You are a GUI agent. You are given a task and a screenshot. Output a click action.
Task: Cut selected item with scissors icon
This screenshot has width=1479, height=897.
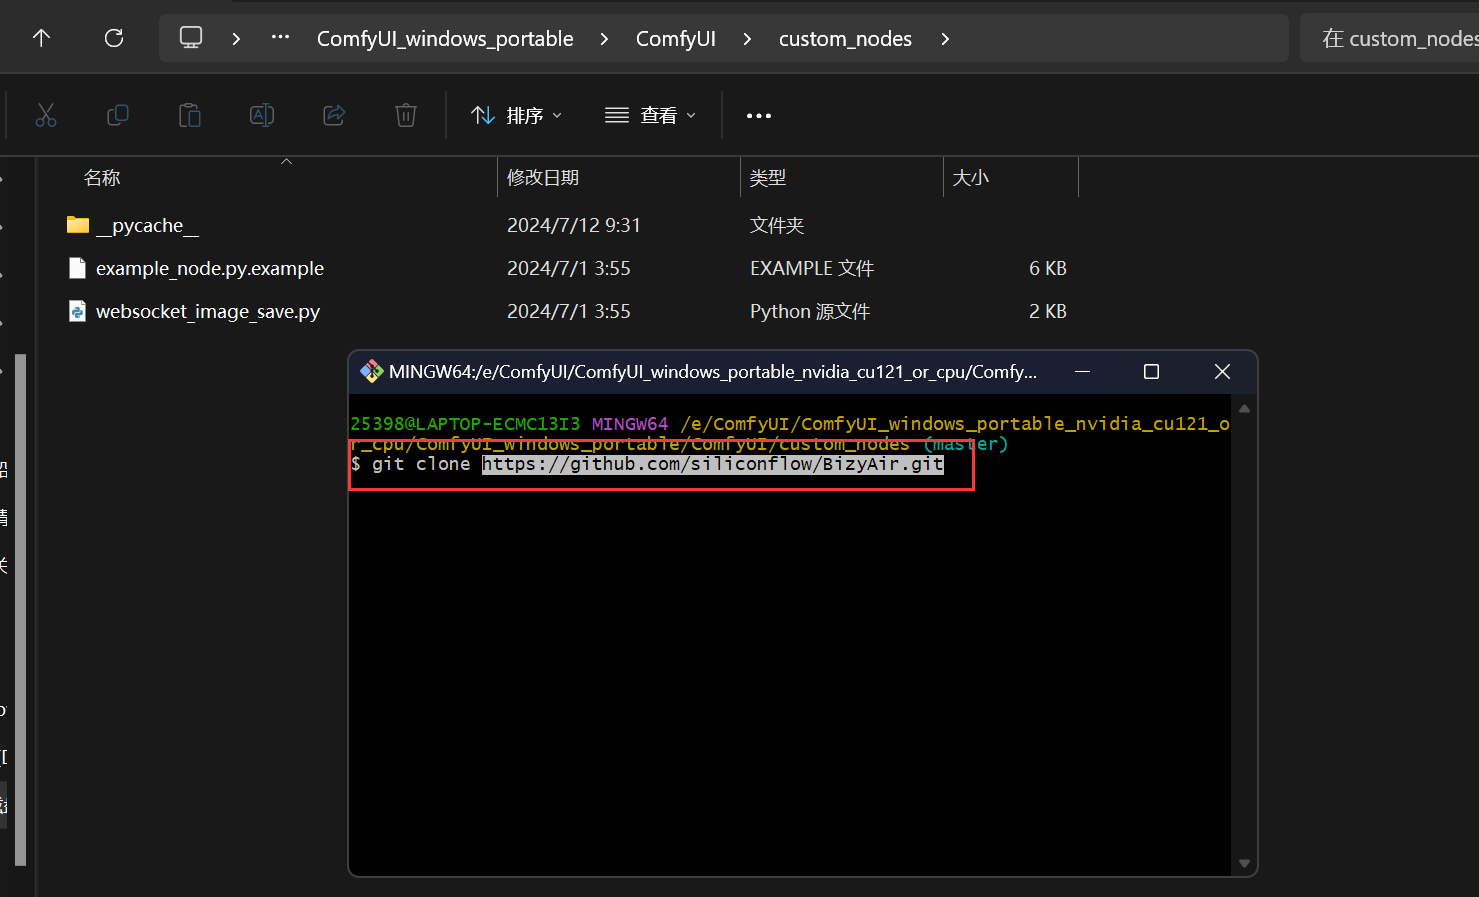coord(46,115)
